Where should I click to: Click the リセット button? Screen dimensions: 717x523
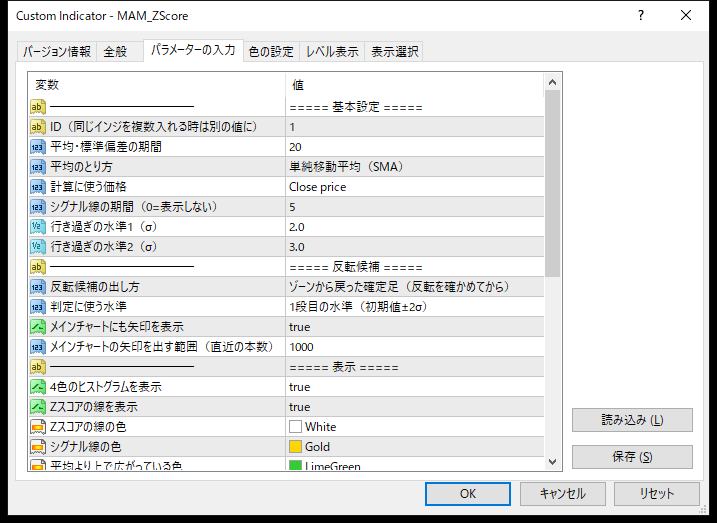tap(657, 494)
